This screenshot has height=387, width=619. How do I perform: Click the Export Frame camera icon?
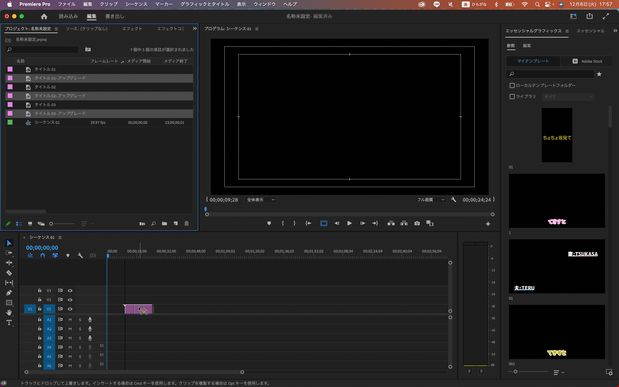click(x=417, y=224)
